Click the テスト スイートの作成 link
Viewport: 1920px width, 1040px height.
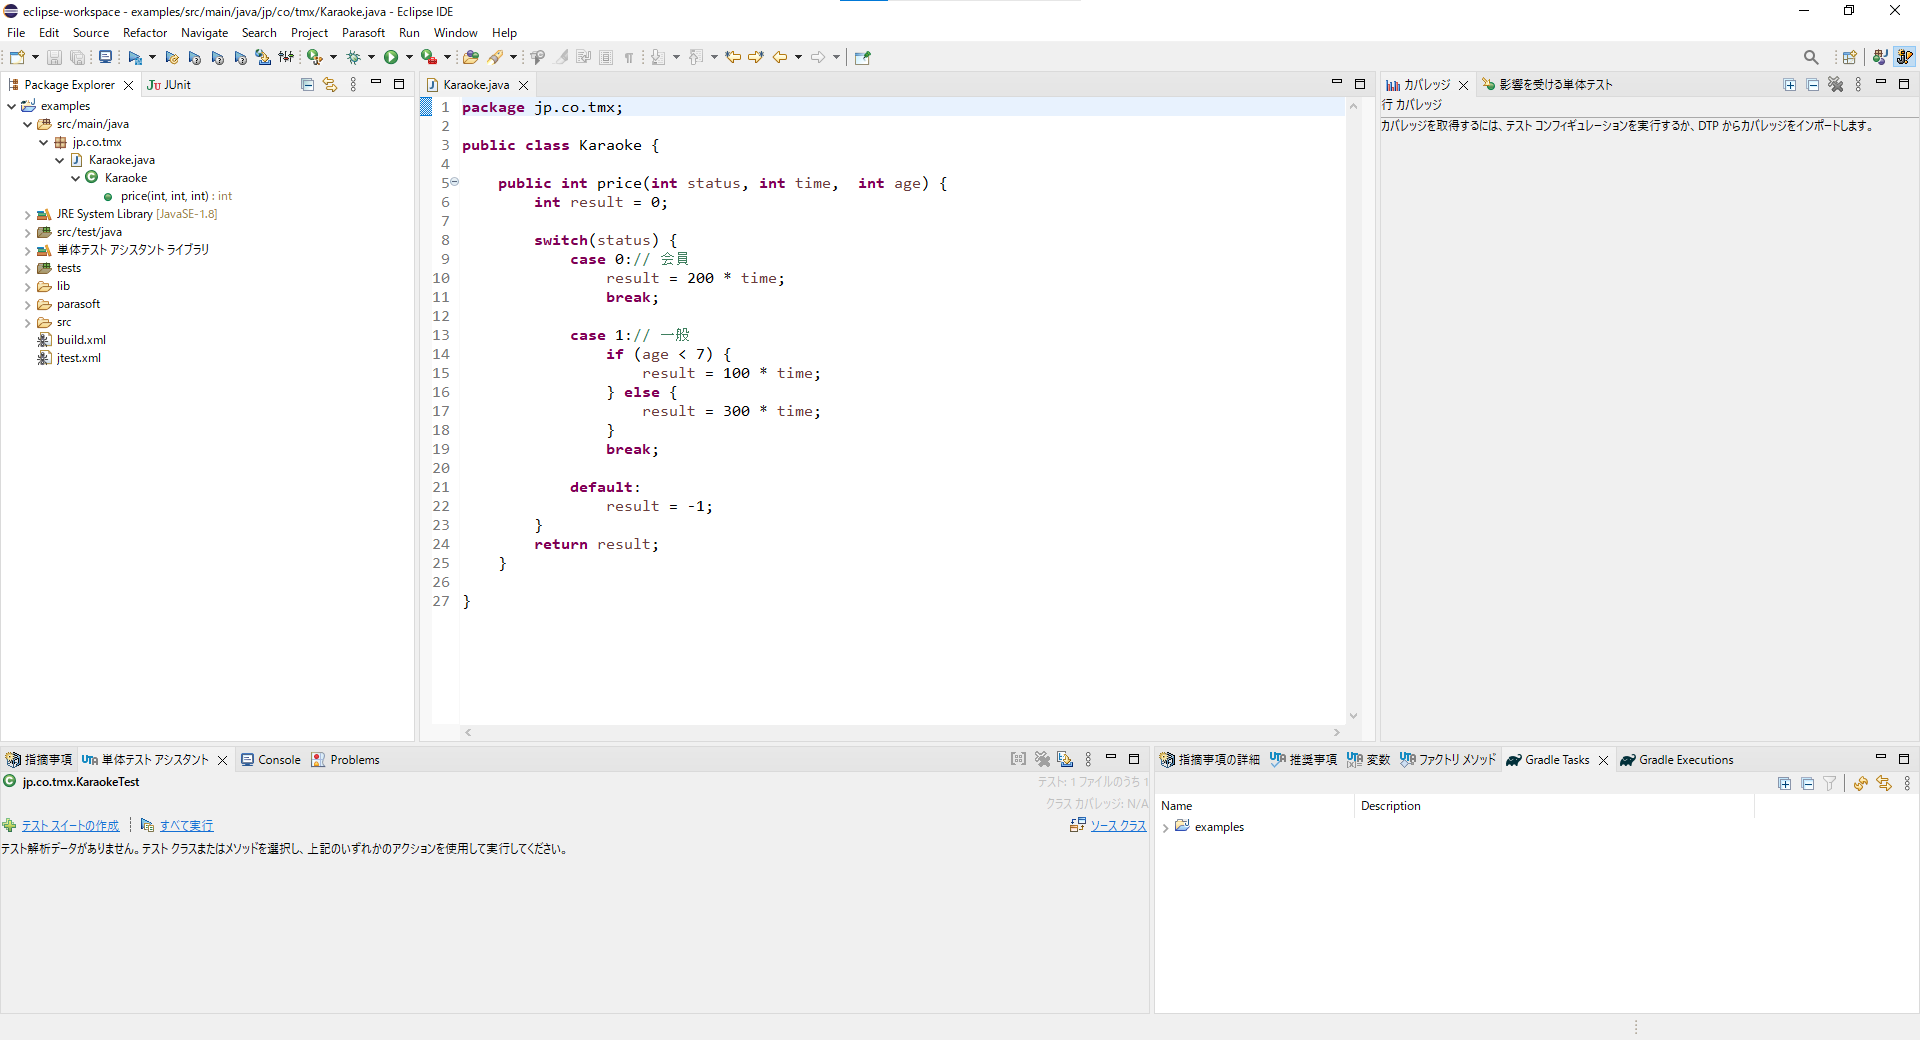click(x=70, y=826)
